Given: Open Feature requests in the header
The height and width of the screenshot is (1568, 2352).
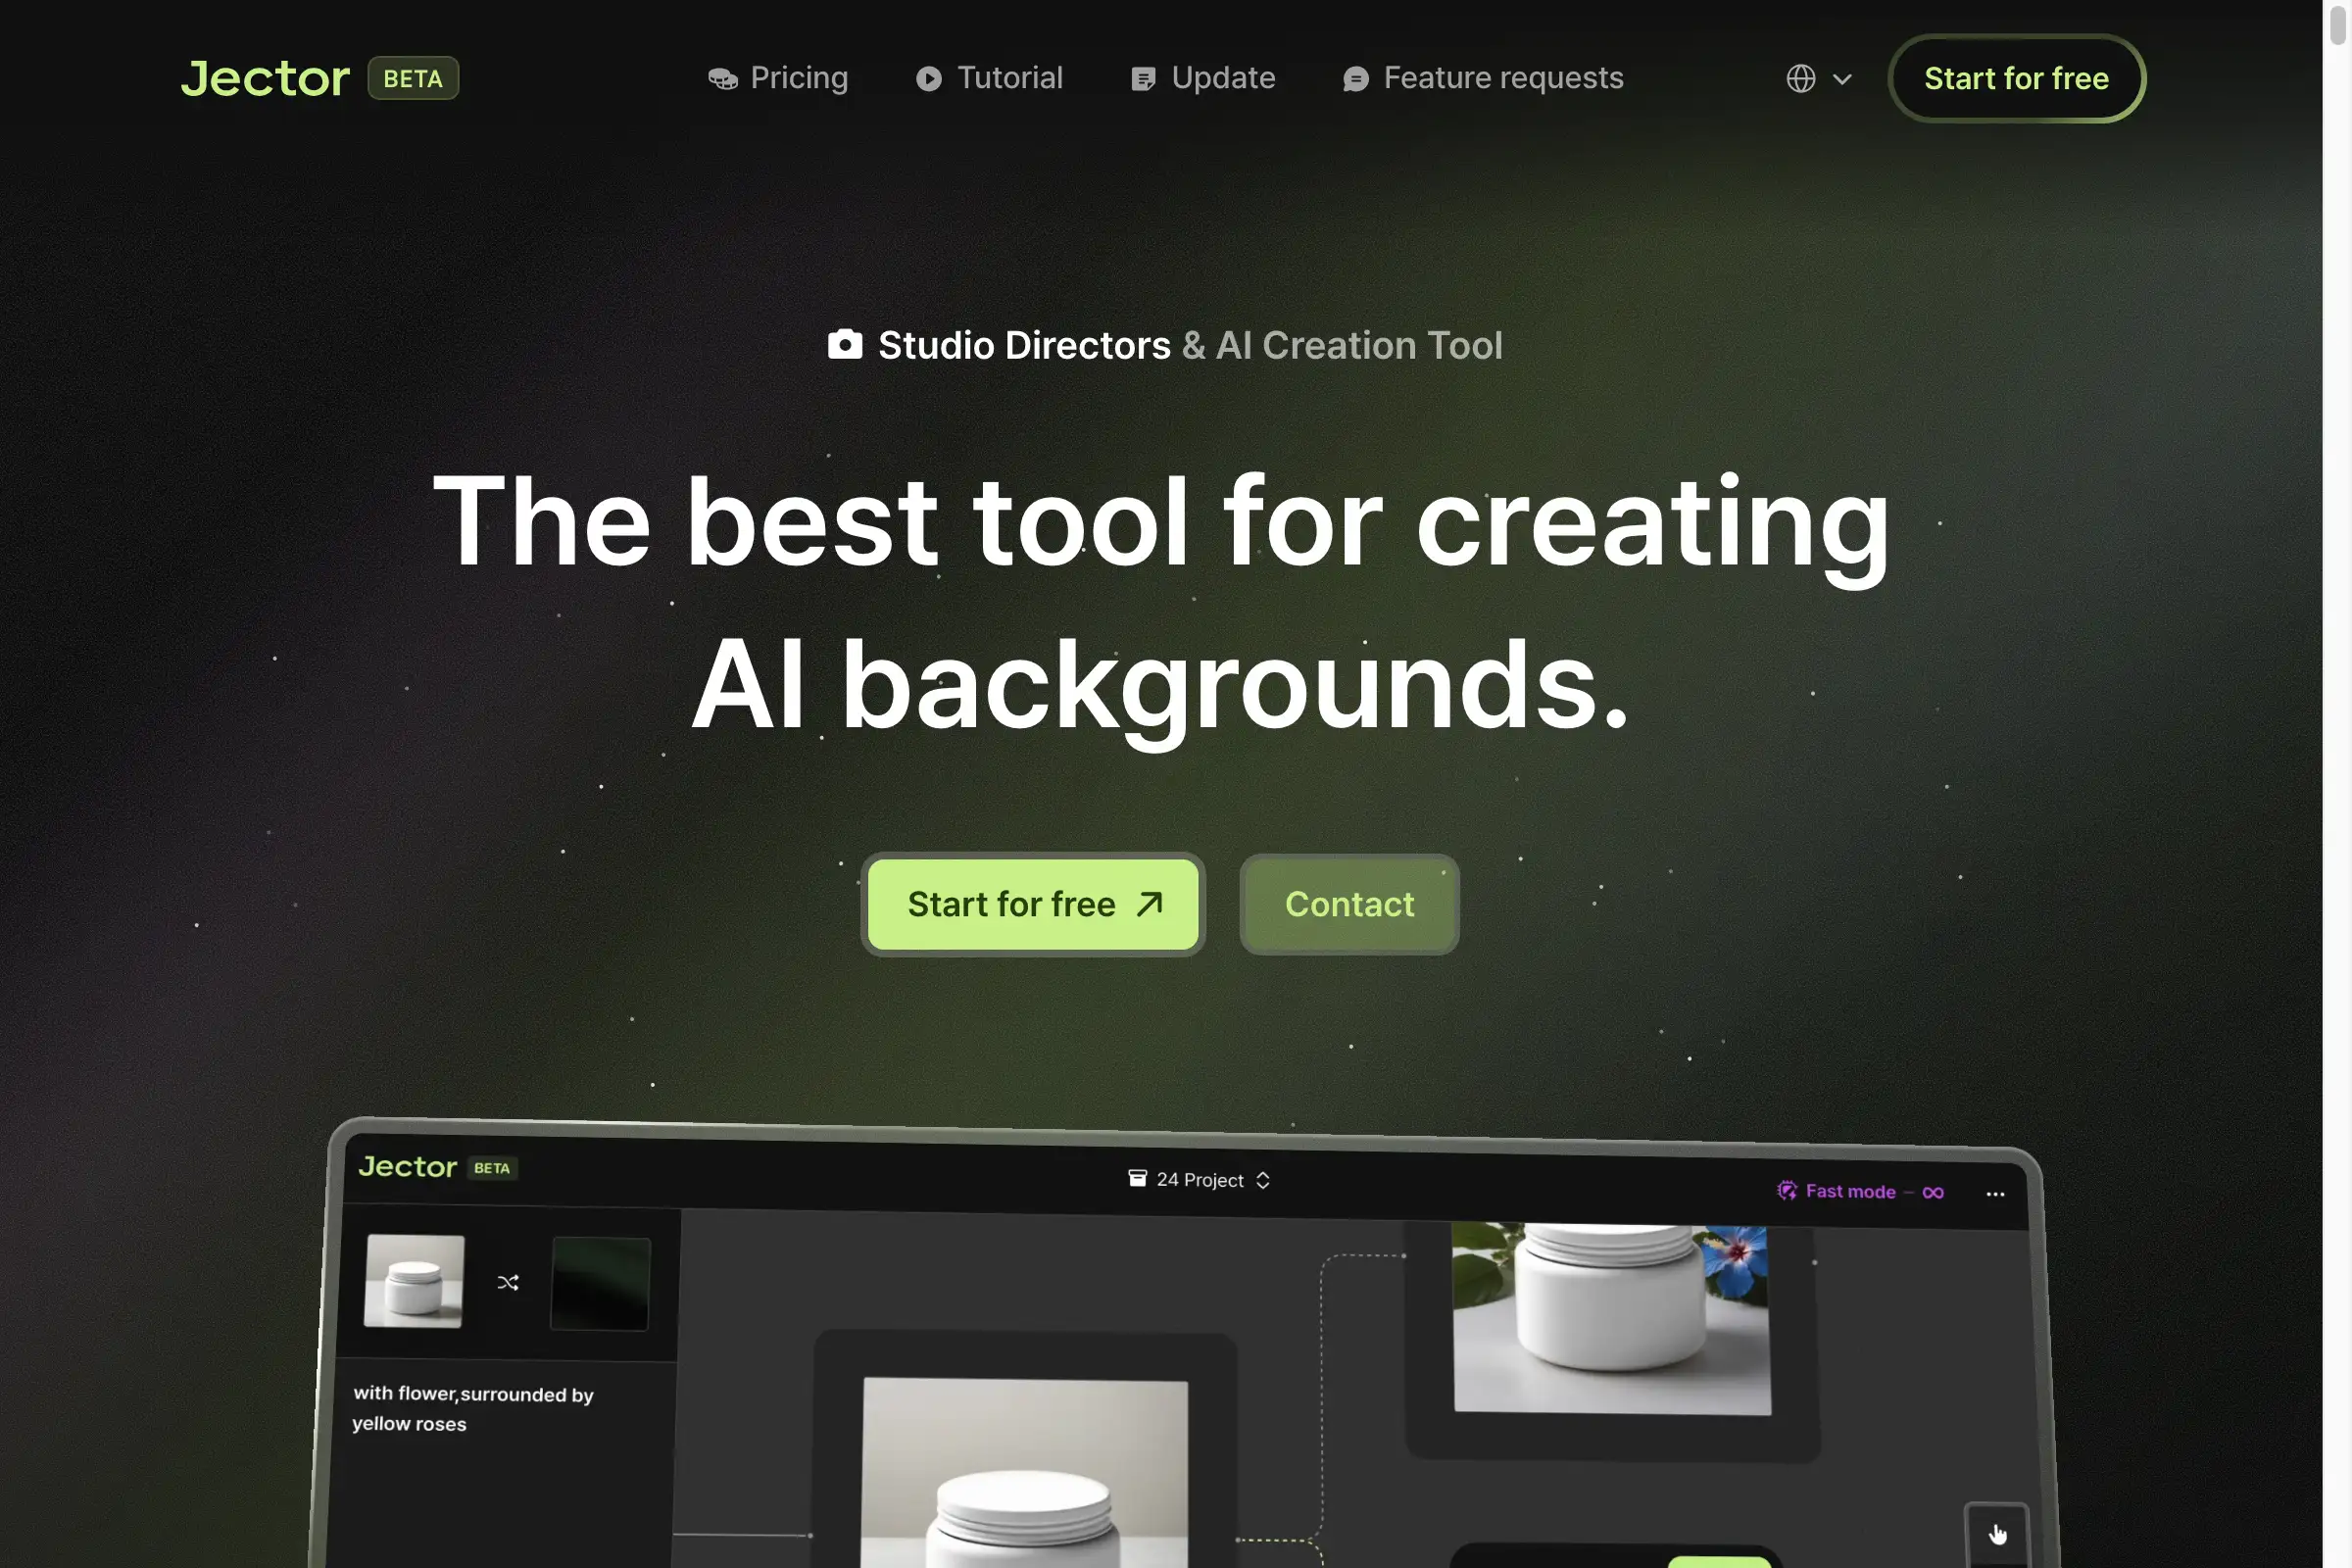Looking at the screenshot, I should pos(1483,78).
